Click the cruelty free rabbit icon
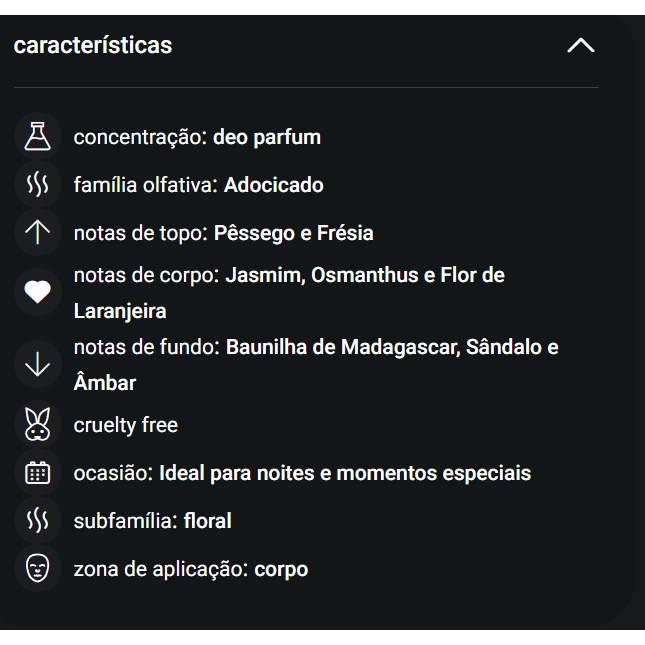This screenshot has width=645, height=645. [37, 425]
